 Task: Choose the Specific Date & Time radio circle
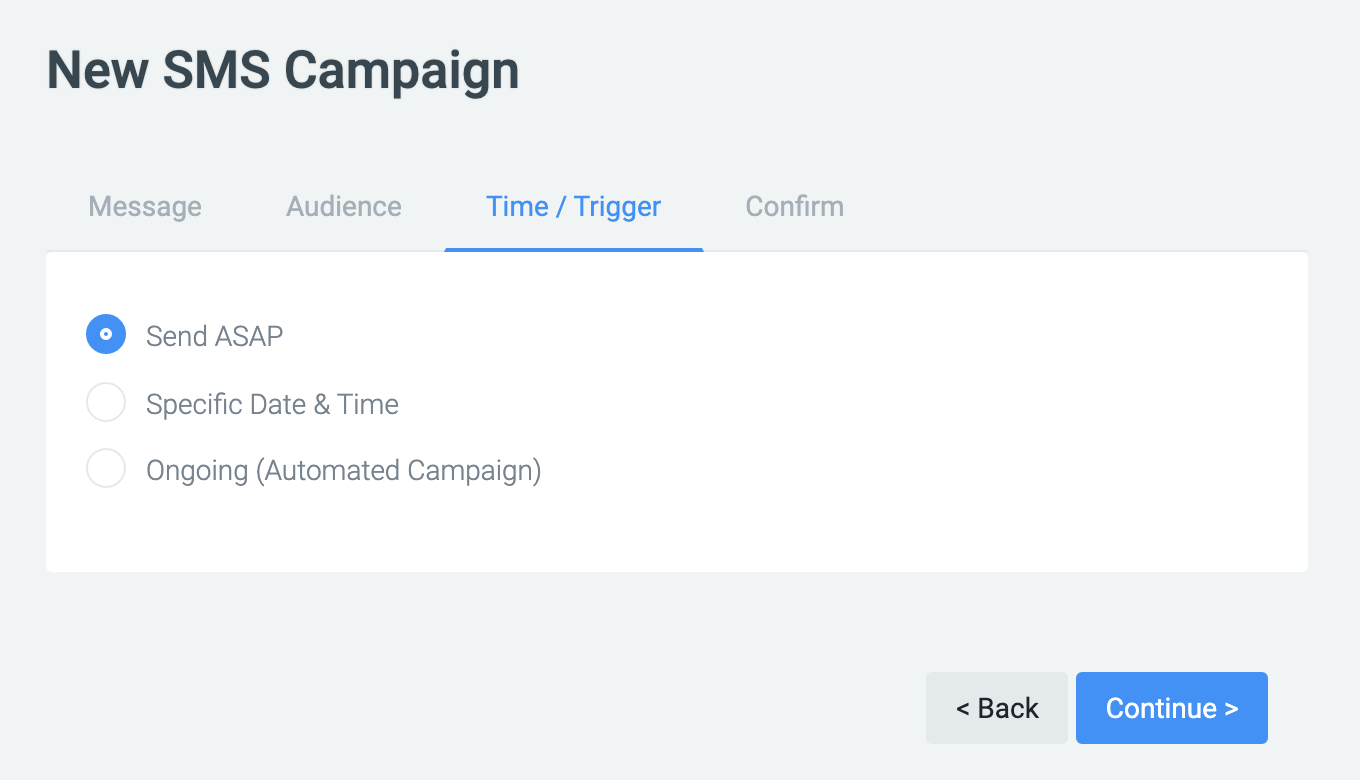click(106, 403)
